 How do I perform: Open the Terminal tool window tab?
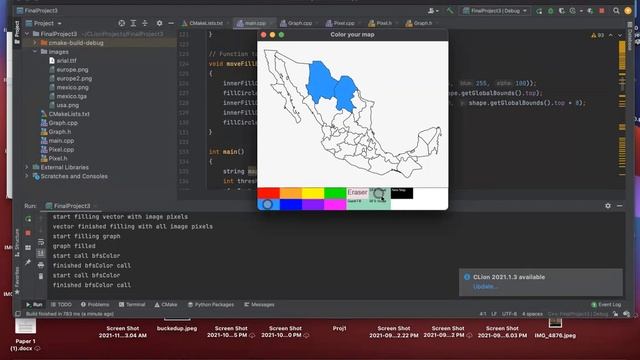[132, 304]
